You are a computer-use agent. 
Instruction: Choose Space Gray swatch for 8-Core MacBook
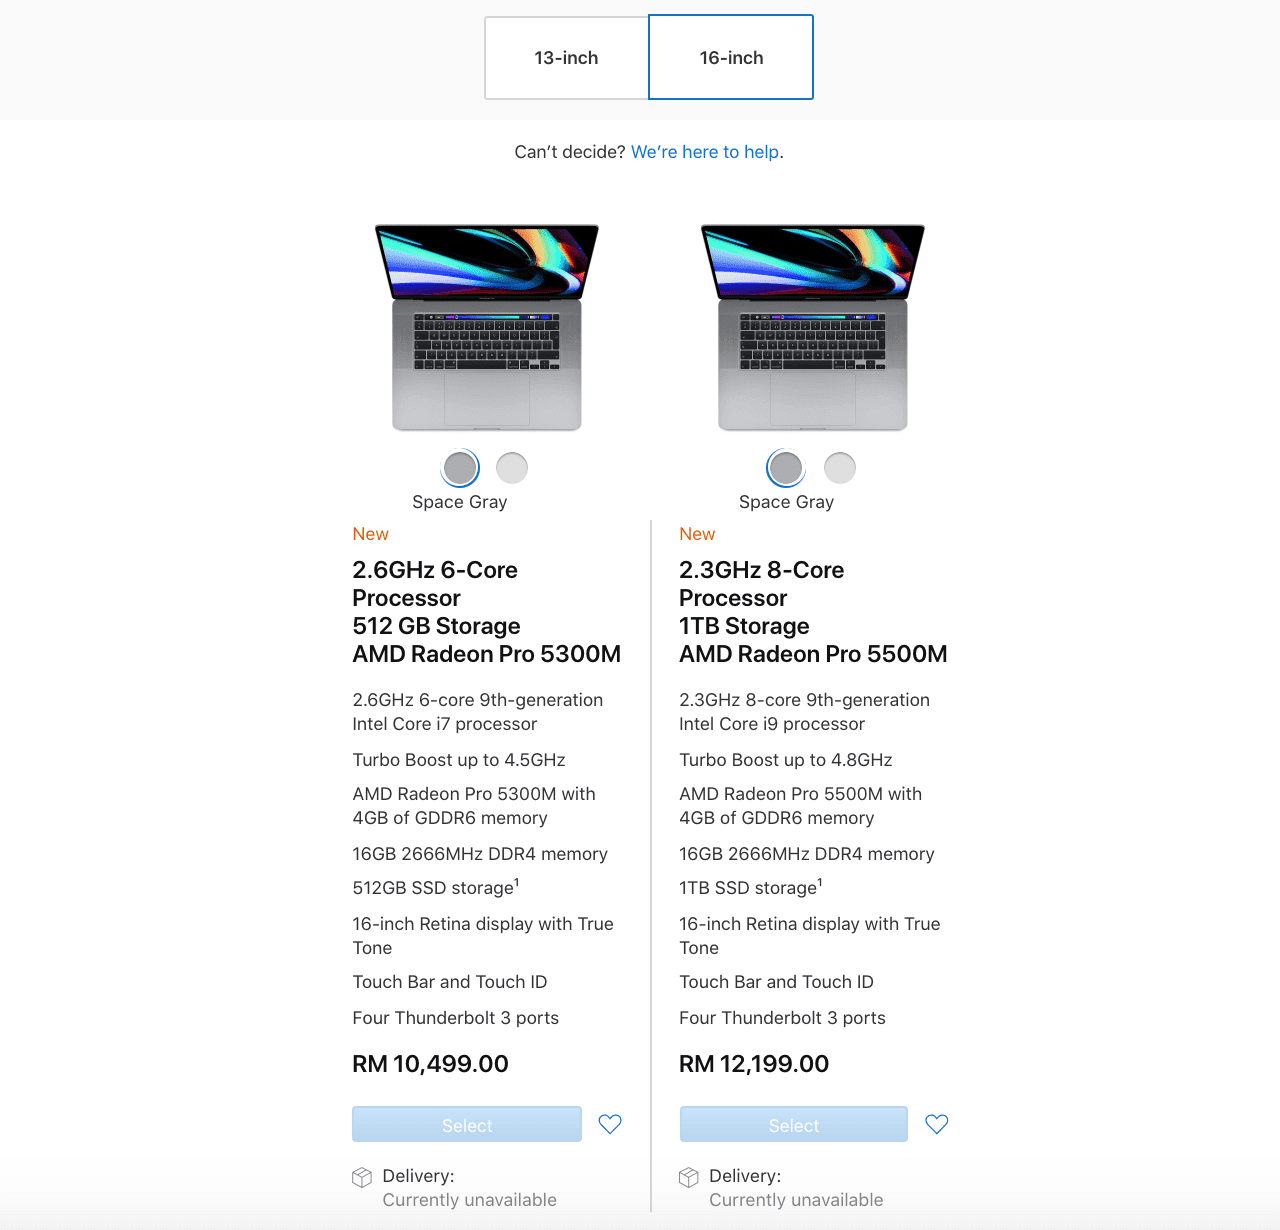click(x=786, y=467)
